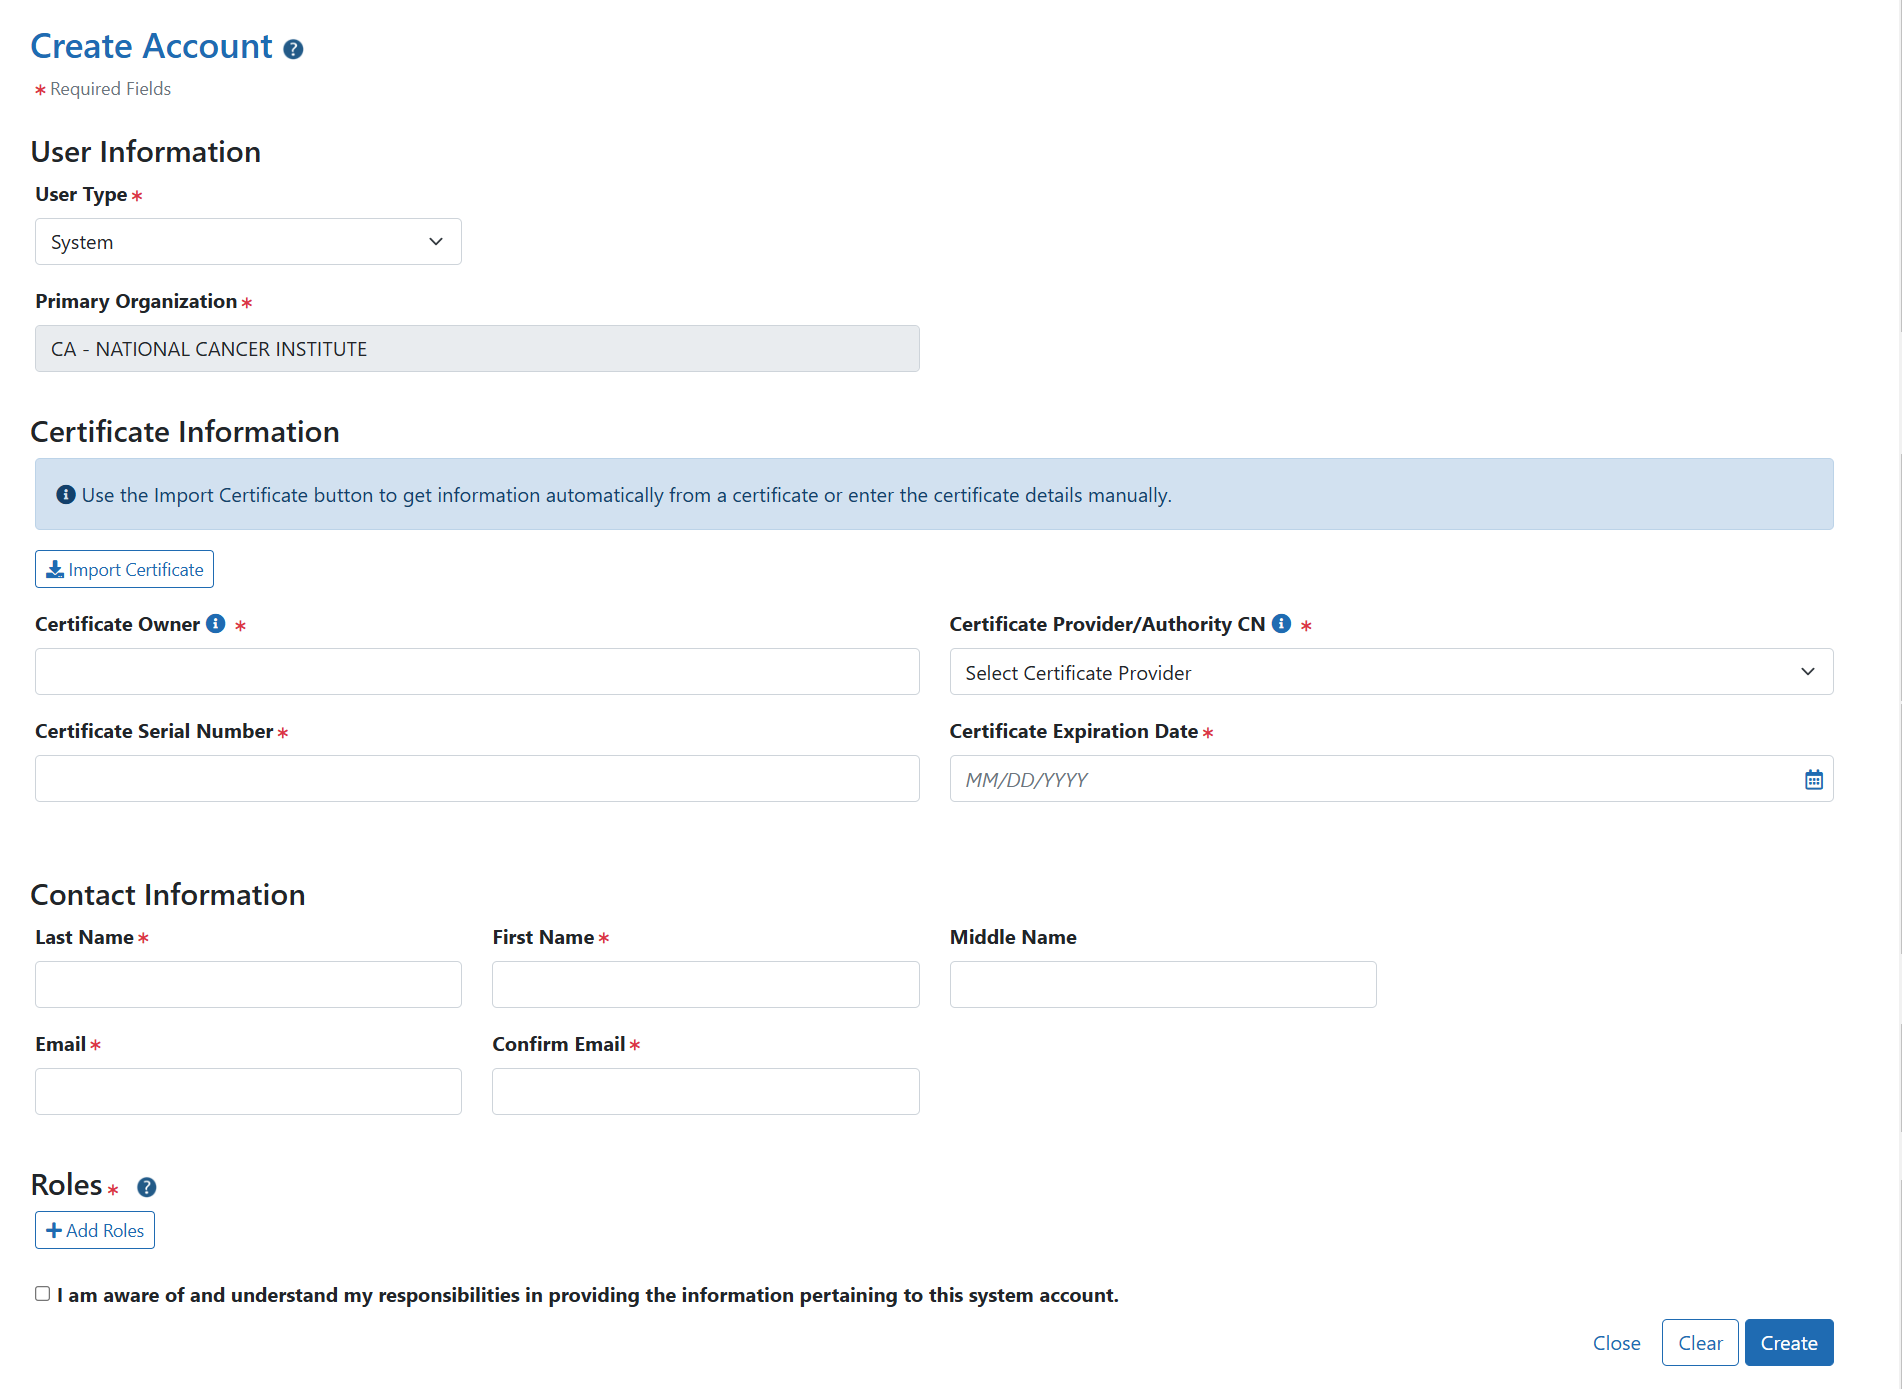Focus the Middle Name field

tap(1163, 985)
